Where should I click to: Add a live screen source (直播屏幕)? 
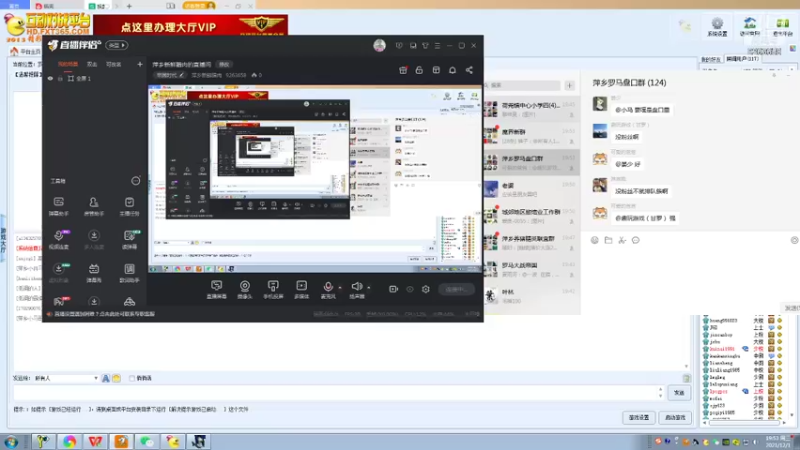click(216, 289)
